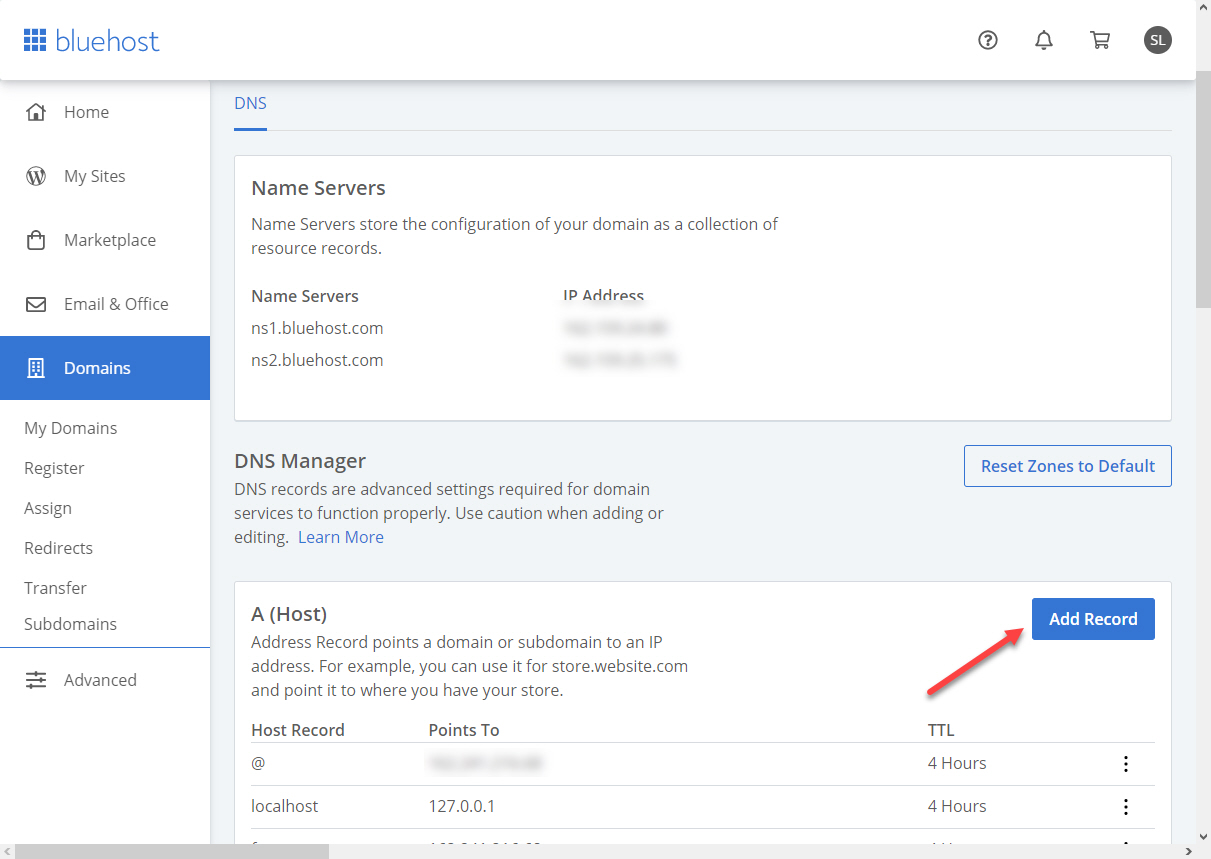Click the Name Servers section title
The width and height of the screenshot is (1211, 859).
click(x=318, y=188)
